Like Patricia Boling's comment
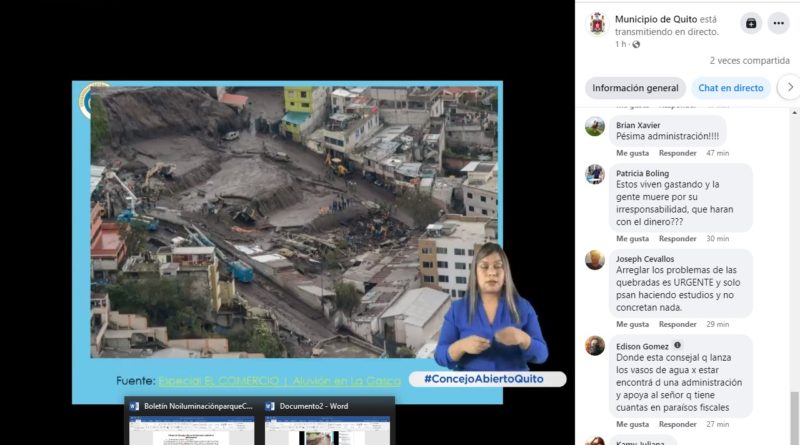Viewport: 800px width, 445px height. (x=632, y=239)
